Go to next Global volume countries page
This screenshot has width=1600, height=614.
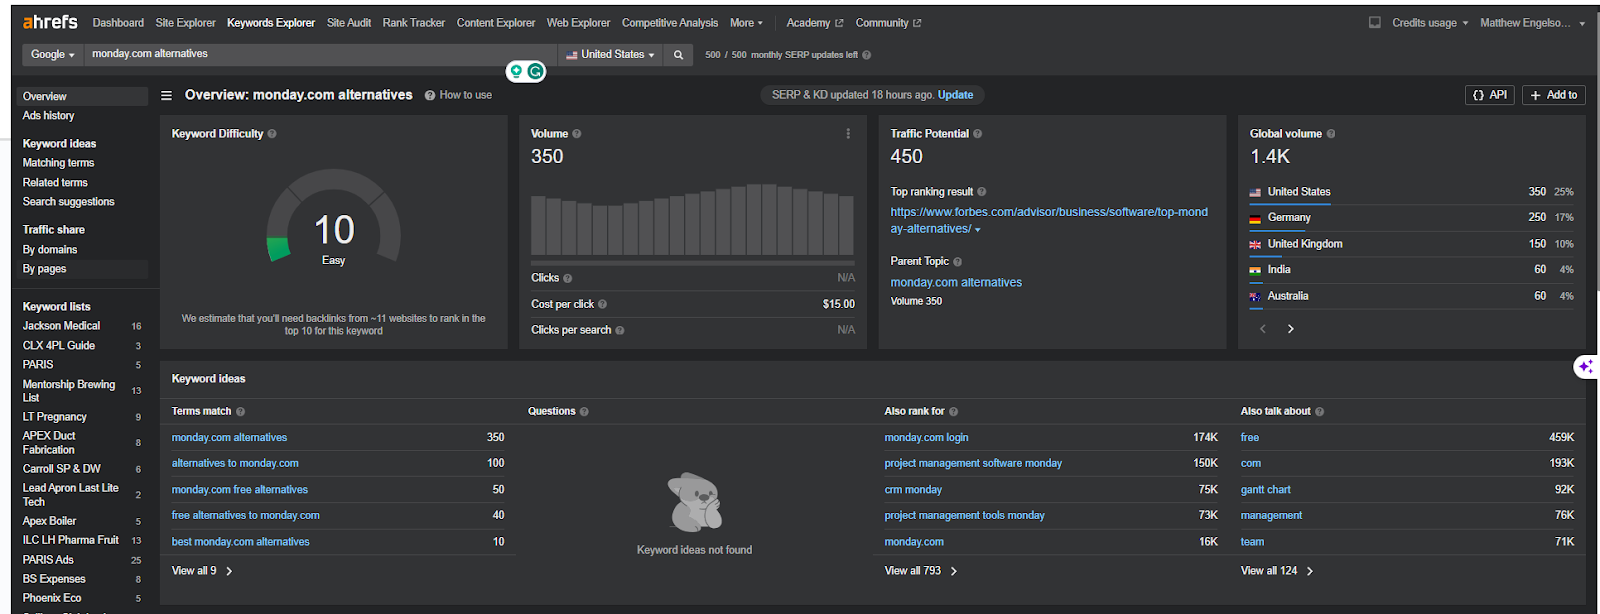click(1290, 329)
